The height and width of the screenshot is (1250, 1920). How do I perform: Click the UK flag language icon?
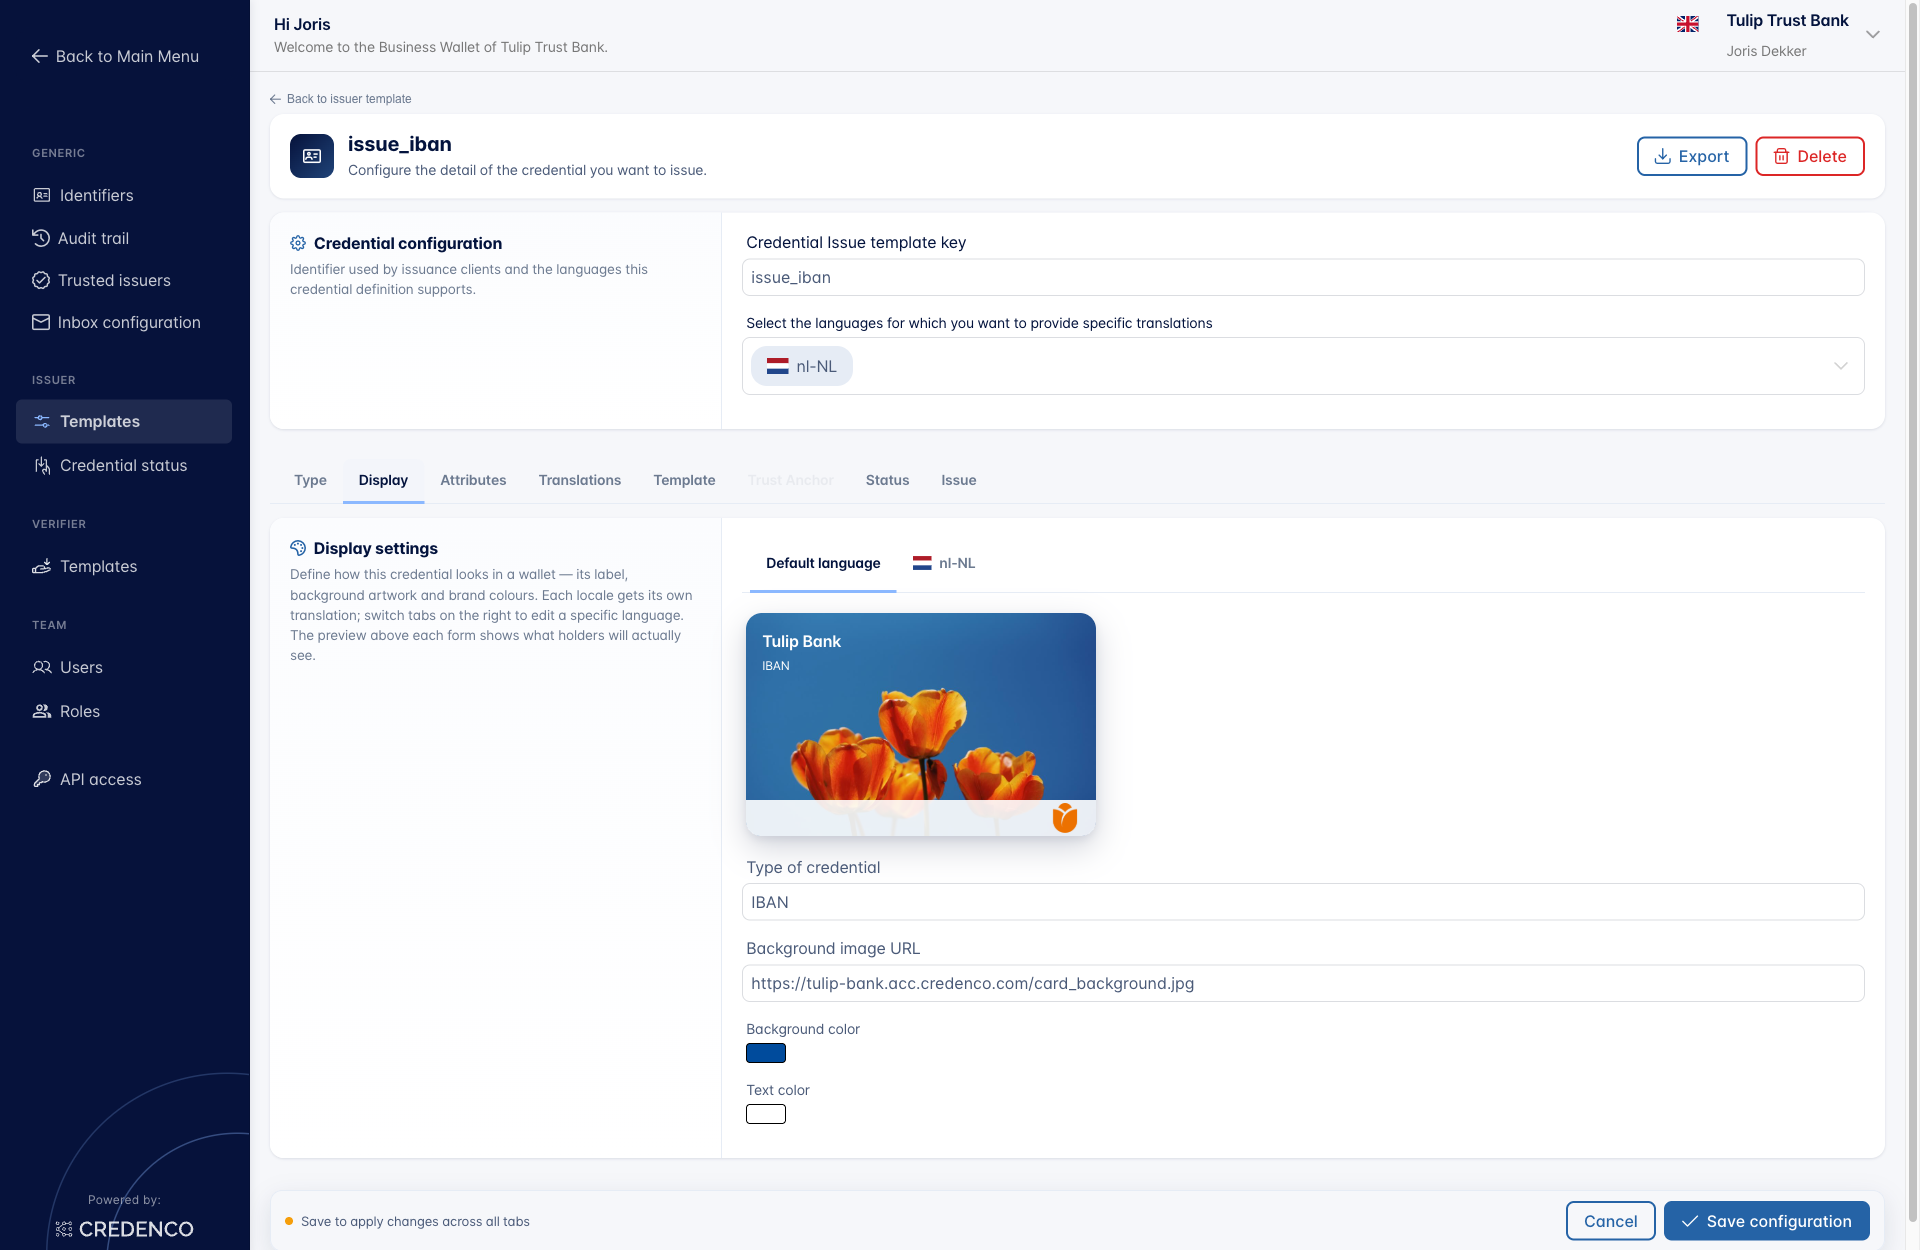[1688, 24]
